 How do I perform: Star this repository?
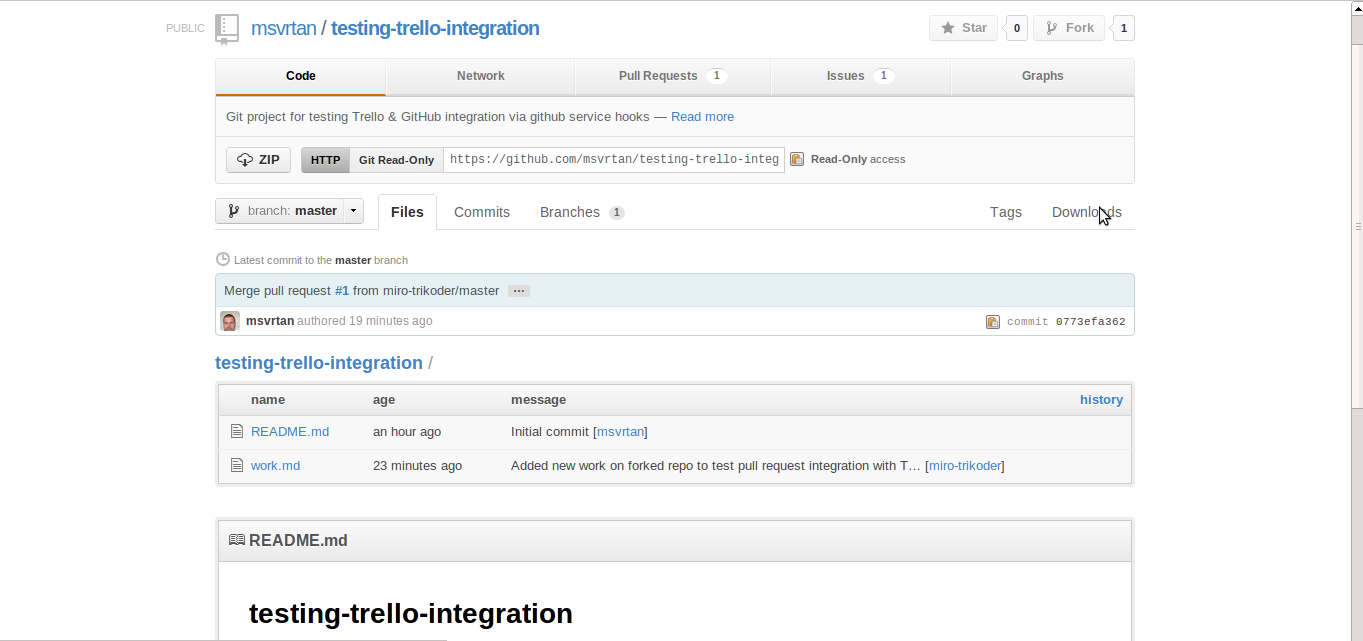click(x=964, y=28)
